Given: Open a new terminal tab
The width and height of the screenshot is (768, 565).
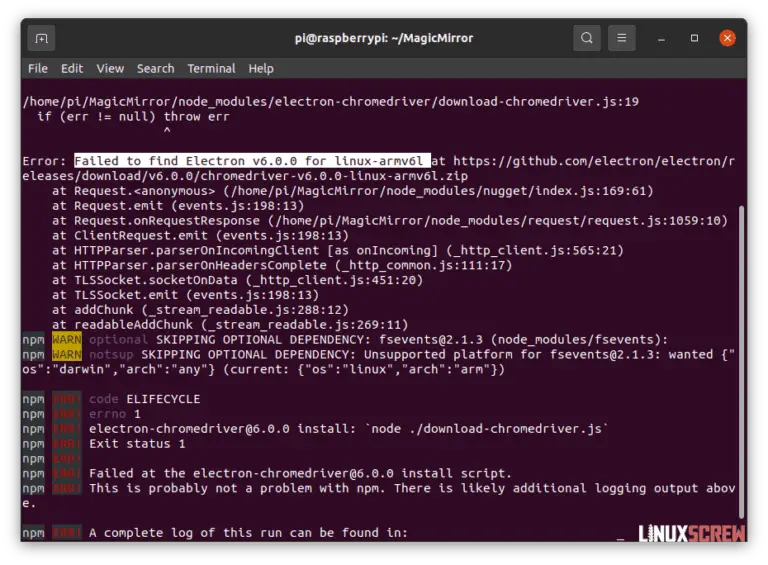Looking at the screenshot, I should coord(41,38).
